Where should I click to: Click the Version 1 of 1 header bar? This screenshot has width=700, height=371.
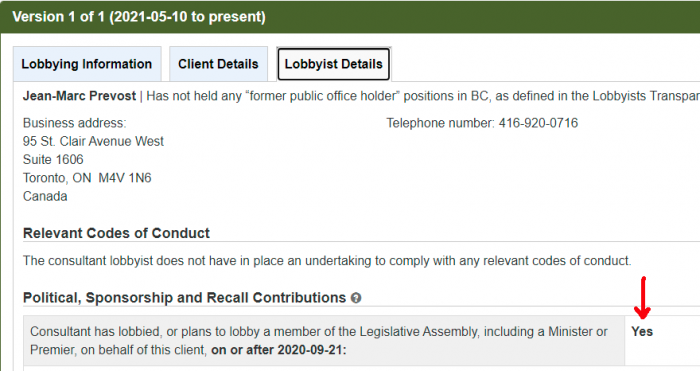350,17
